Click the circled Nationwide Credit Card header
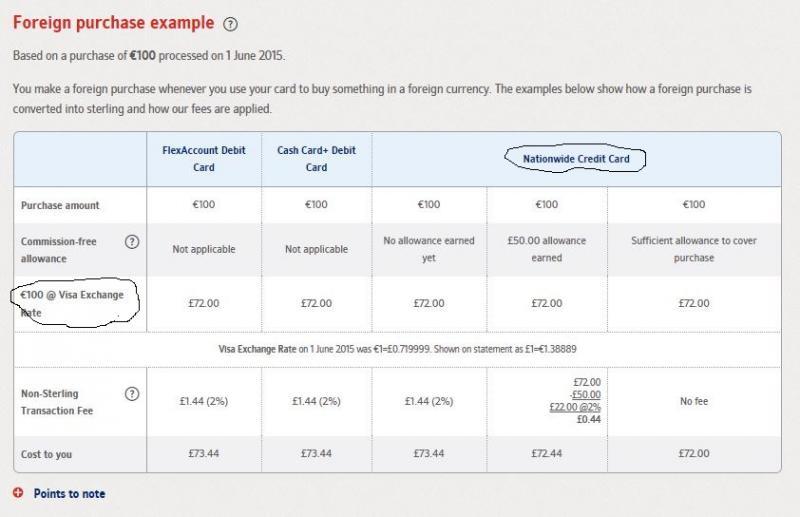The width and height of the screenshot is (800, 517). [x=576, y=159]
